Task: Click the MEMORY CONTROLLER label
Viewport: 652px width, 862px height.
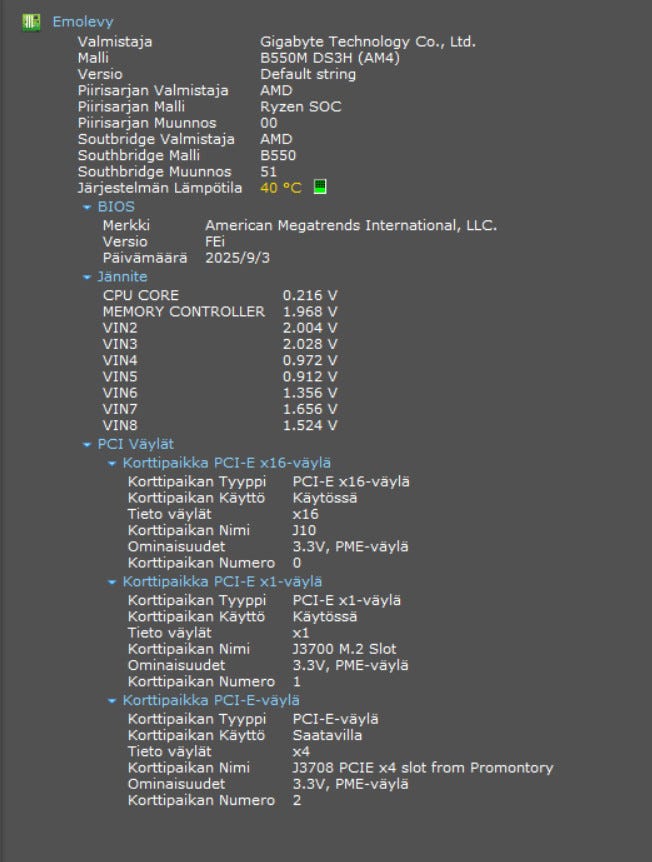Action: pyautogui.click(x=184, y=312)
